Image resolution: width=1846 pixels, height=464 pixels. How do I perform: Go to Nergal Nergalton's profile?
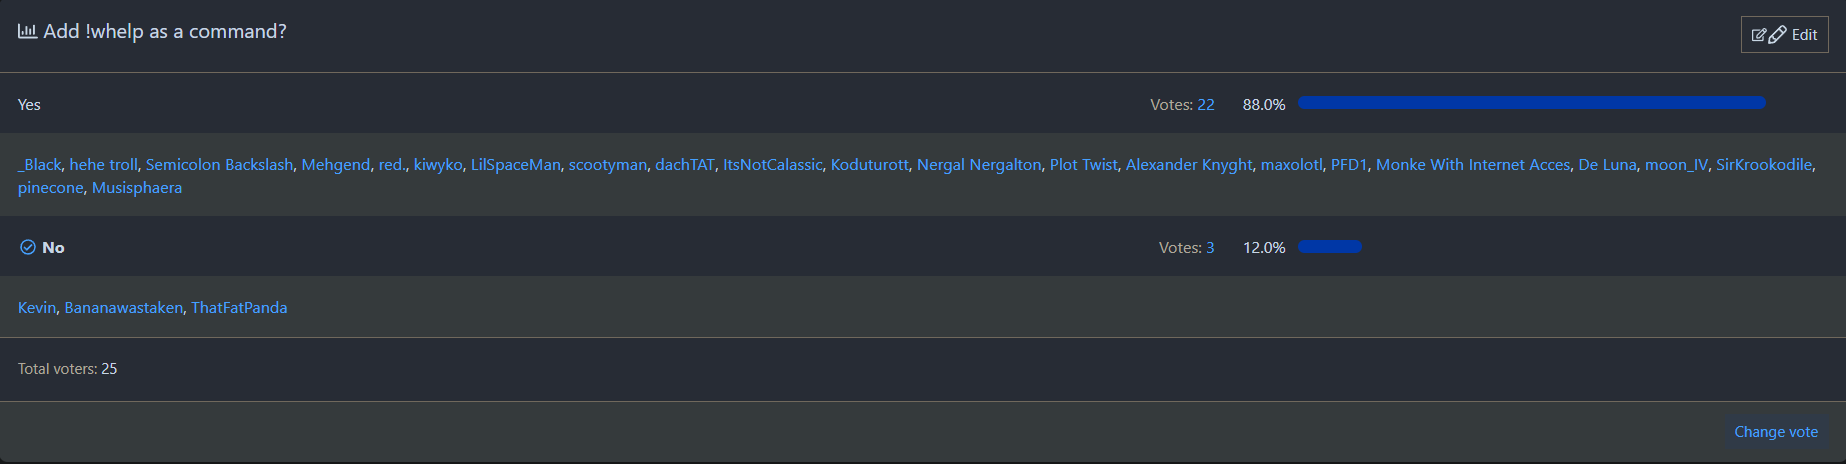pos(978,165)
